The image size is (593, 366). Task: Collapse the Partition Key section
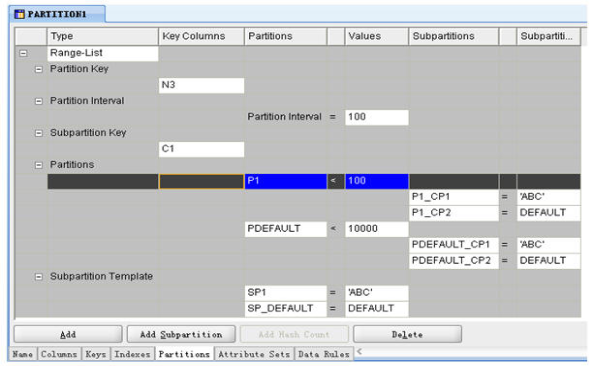point(39,69)
